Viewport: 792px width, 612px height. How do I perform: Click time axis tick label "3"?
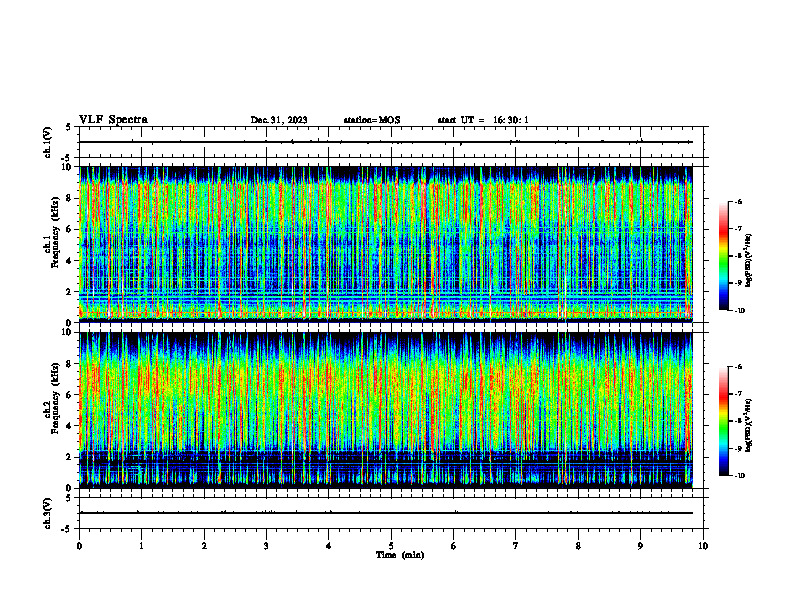(x=266, y=546)
